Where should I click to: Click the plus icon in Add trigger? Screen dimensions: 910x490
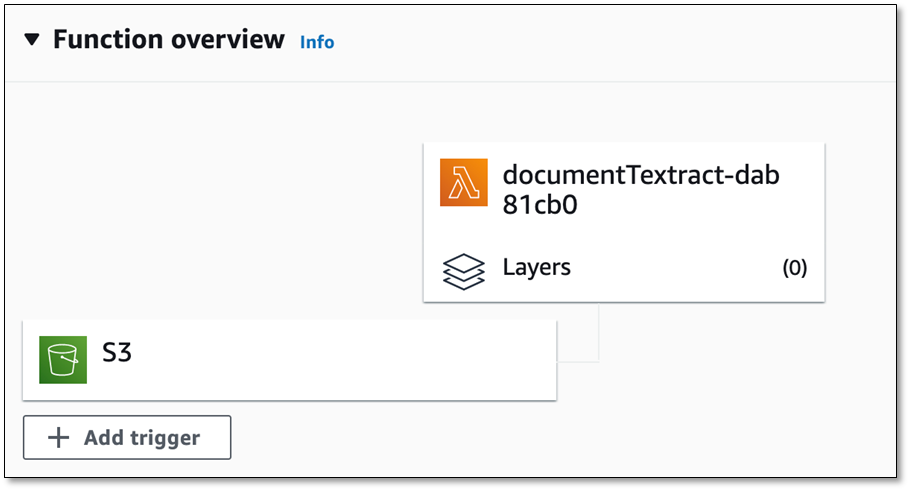pyautogui.click(x=59, y=437)
